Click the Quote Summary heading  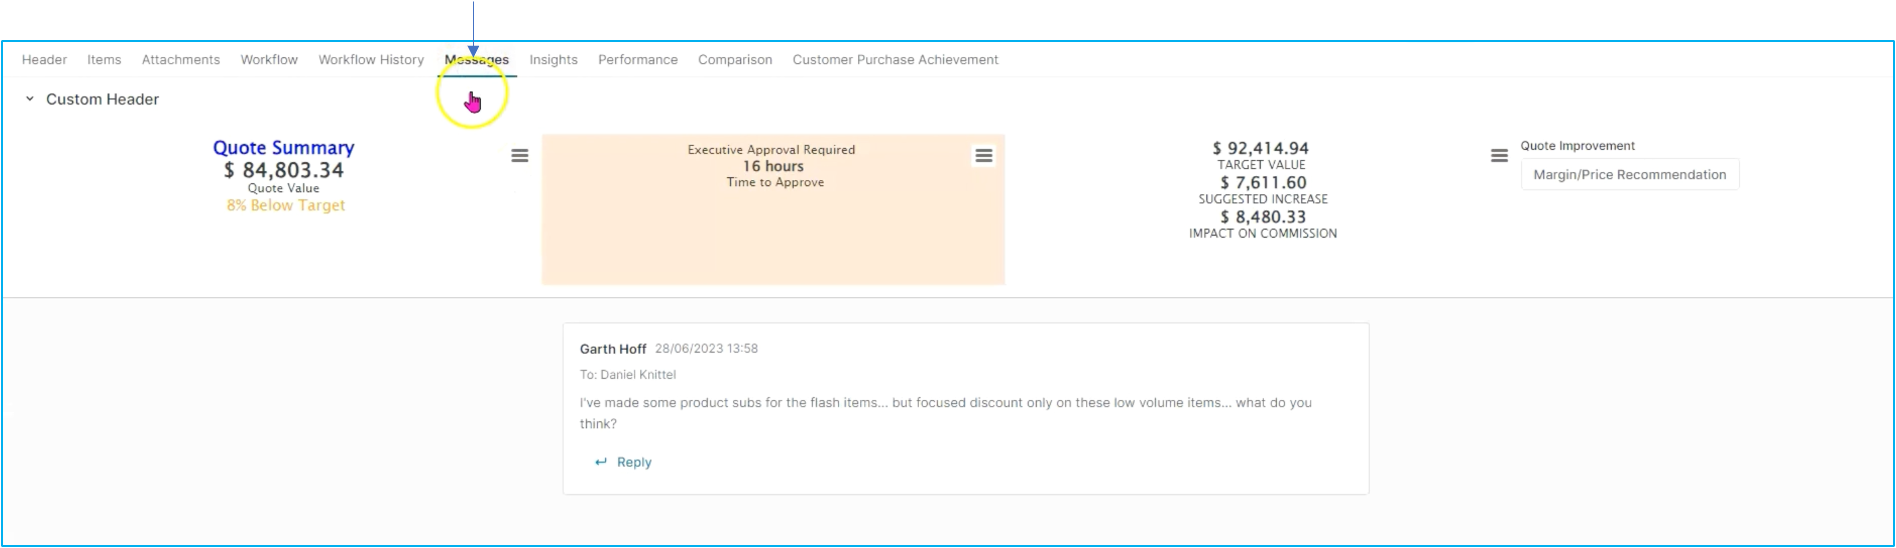click(284, 148)
